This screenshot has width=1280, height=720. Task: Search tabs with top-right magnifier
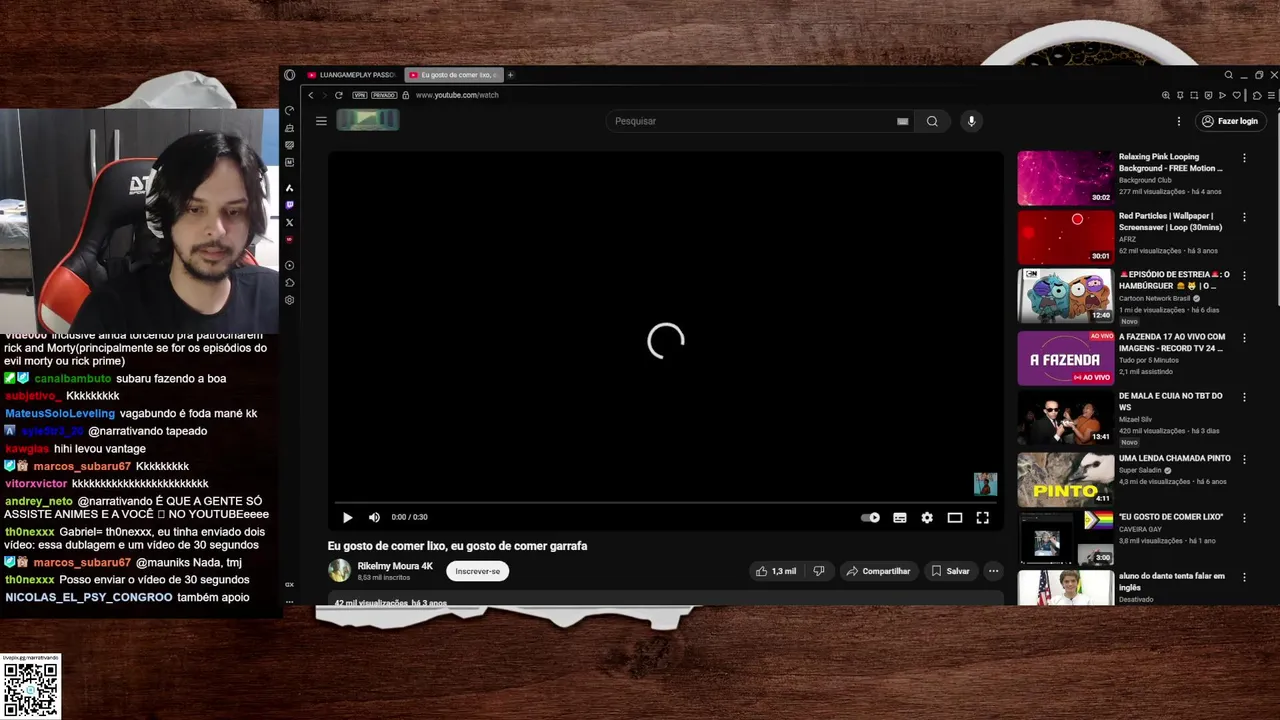coord(1229,75)
